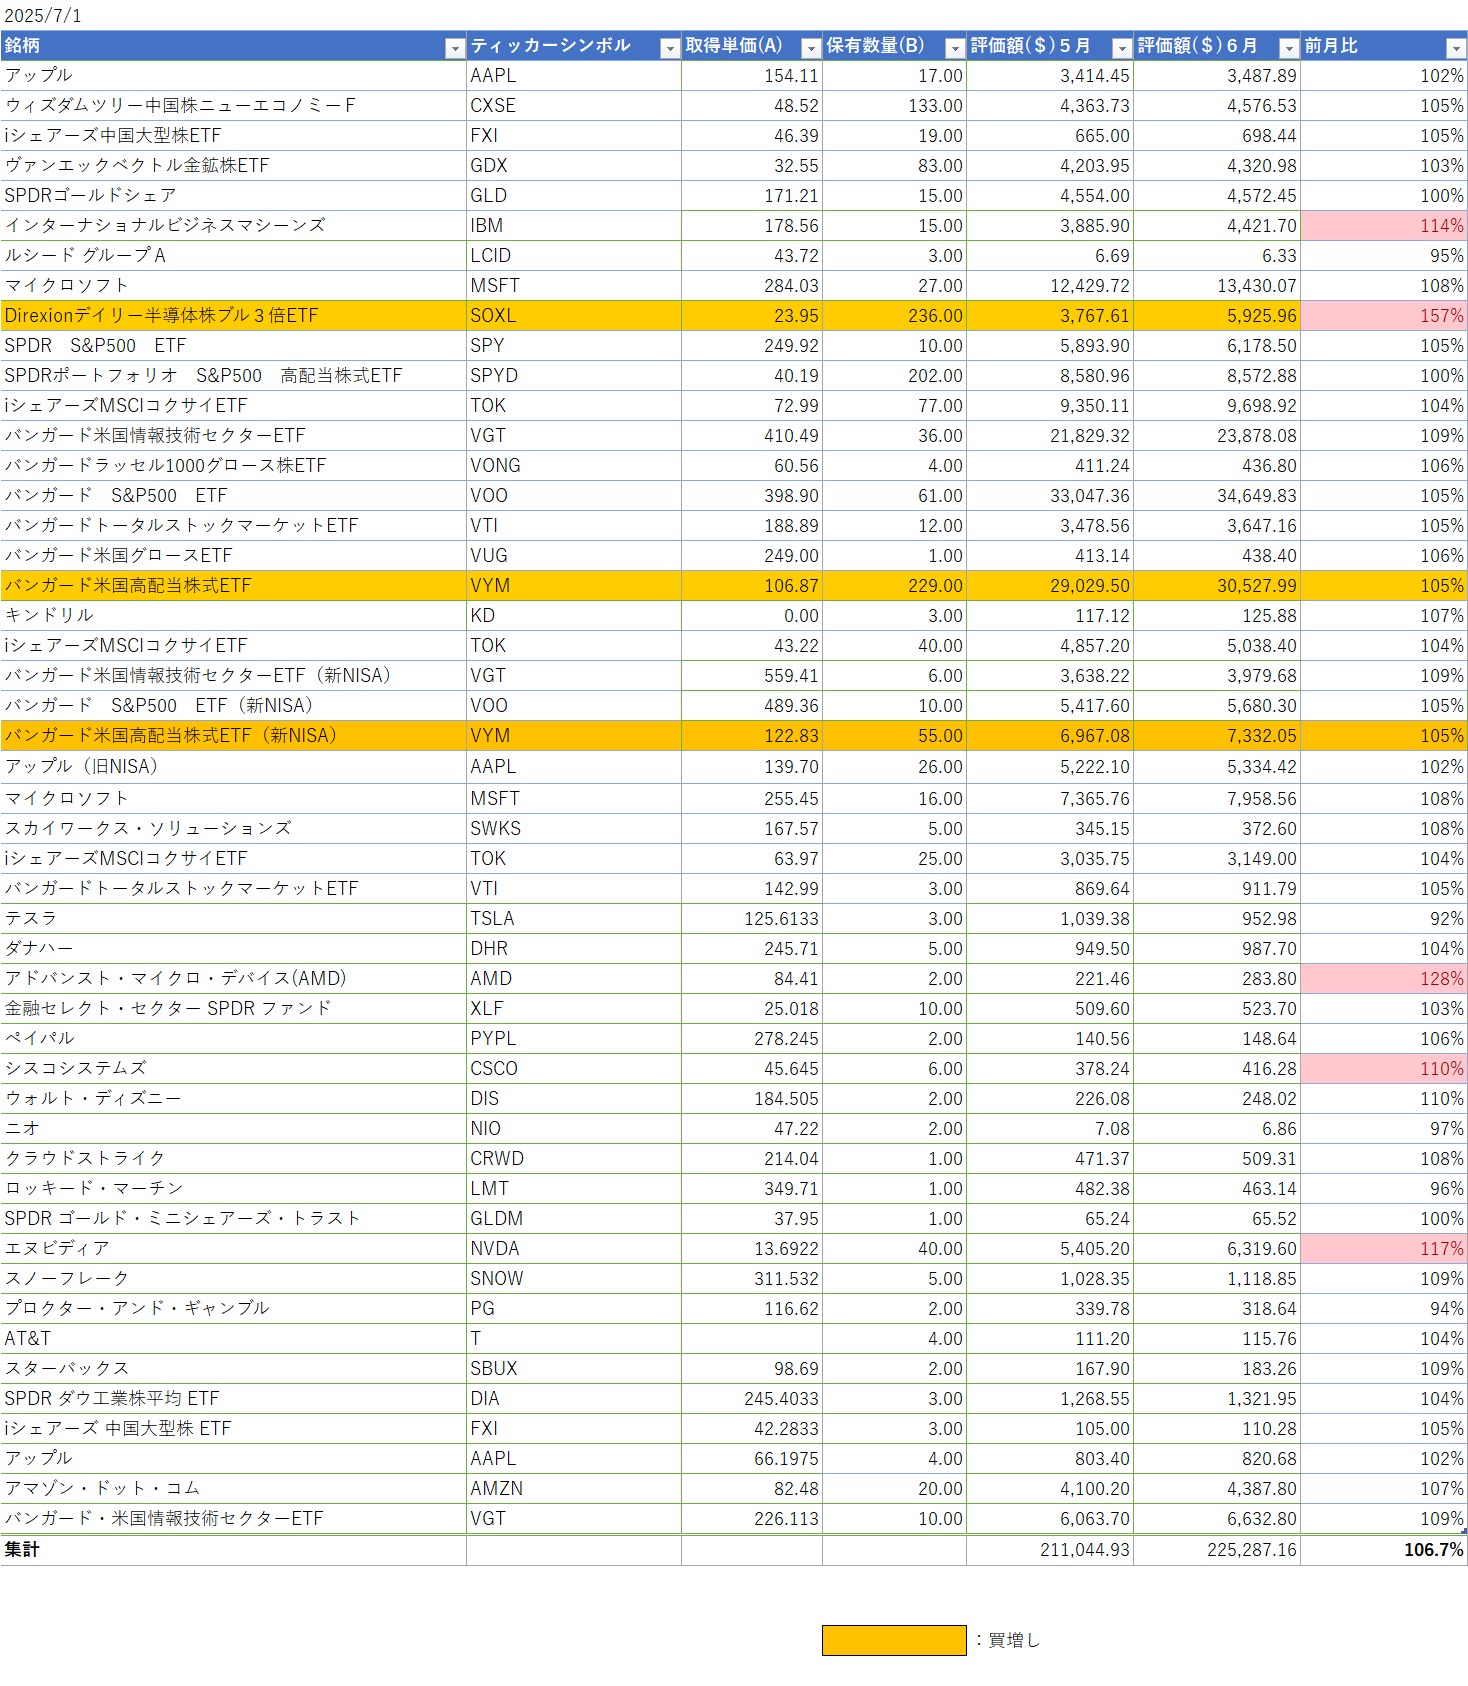The image size is (1468, 1686).
Task: Select the June total 225,287.16 cell
Action: (x=1217, y=1550)
